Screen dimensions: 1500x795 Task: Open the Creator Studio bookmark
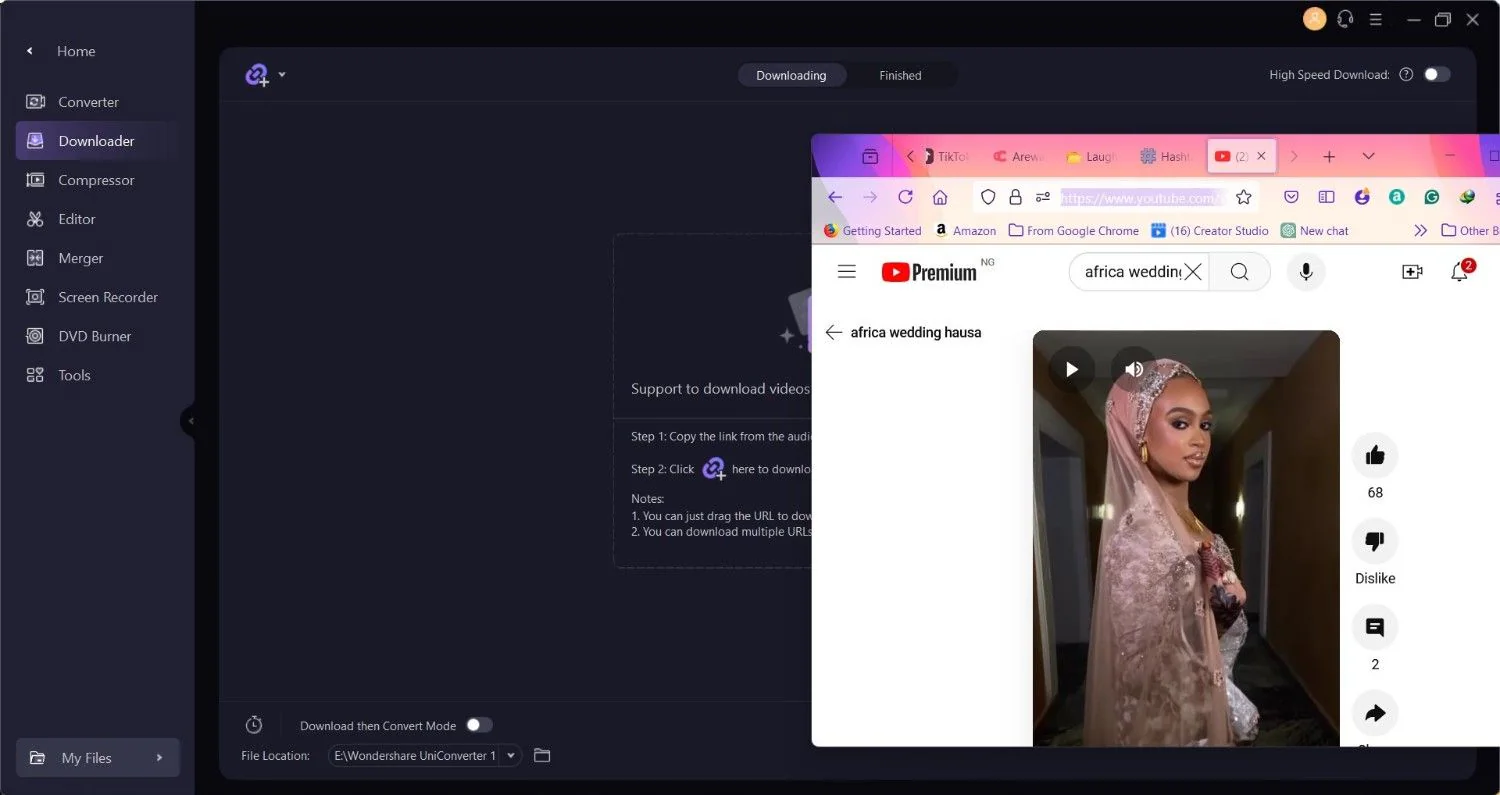pos(1210,230)
